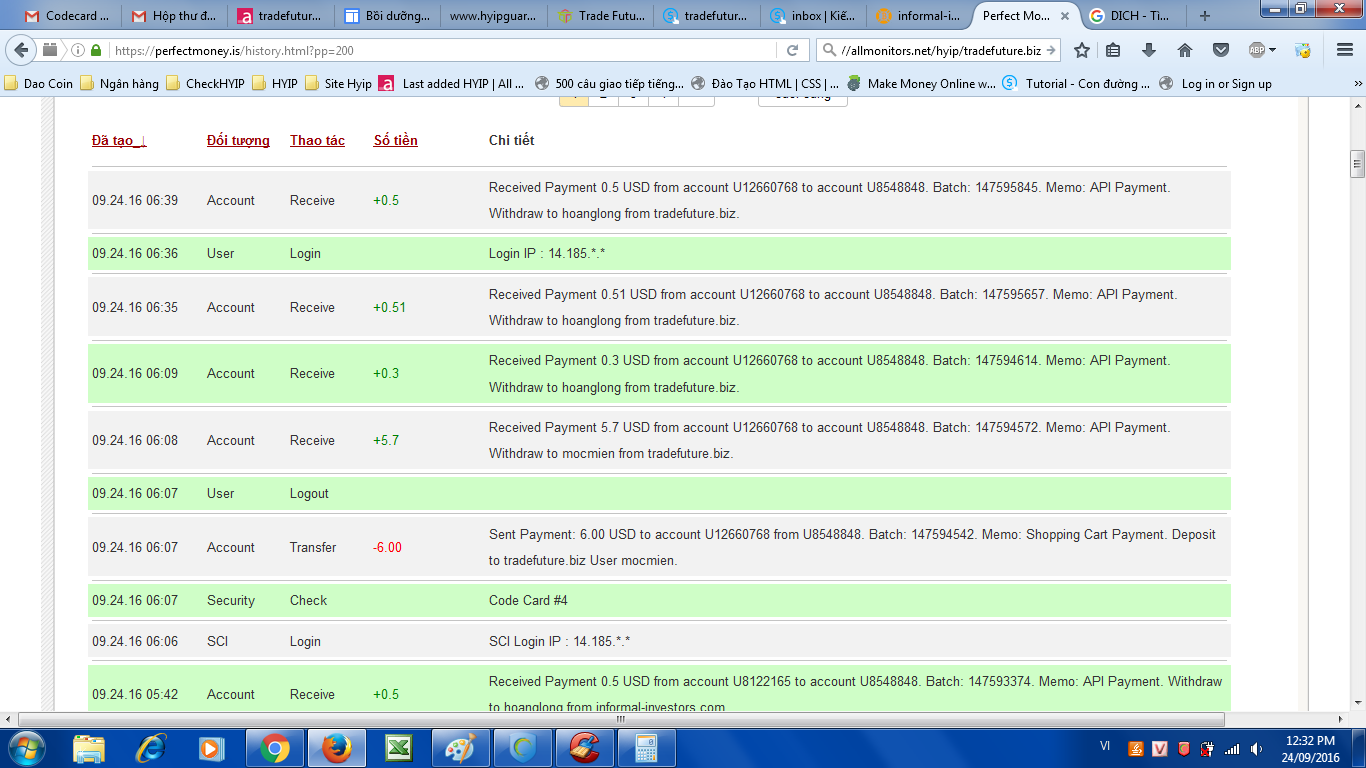Select the +0.51 received amount

[x=390, y=307]
